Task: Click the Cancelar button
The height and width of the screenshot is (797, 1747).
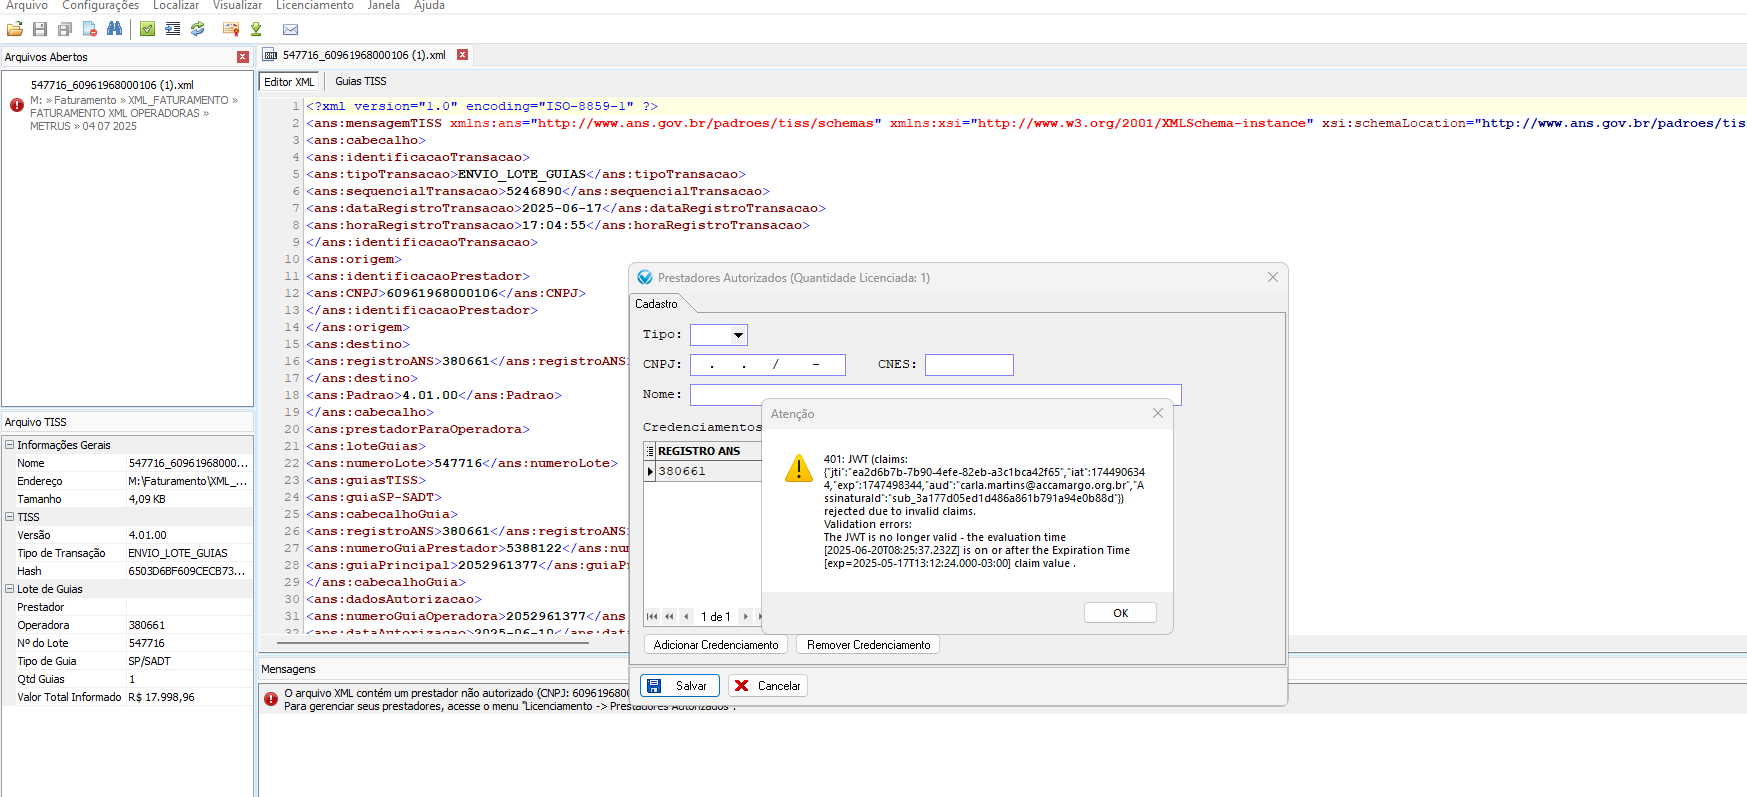Action: (768, 686)
